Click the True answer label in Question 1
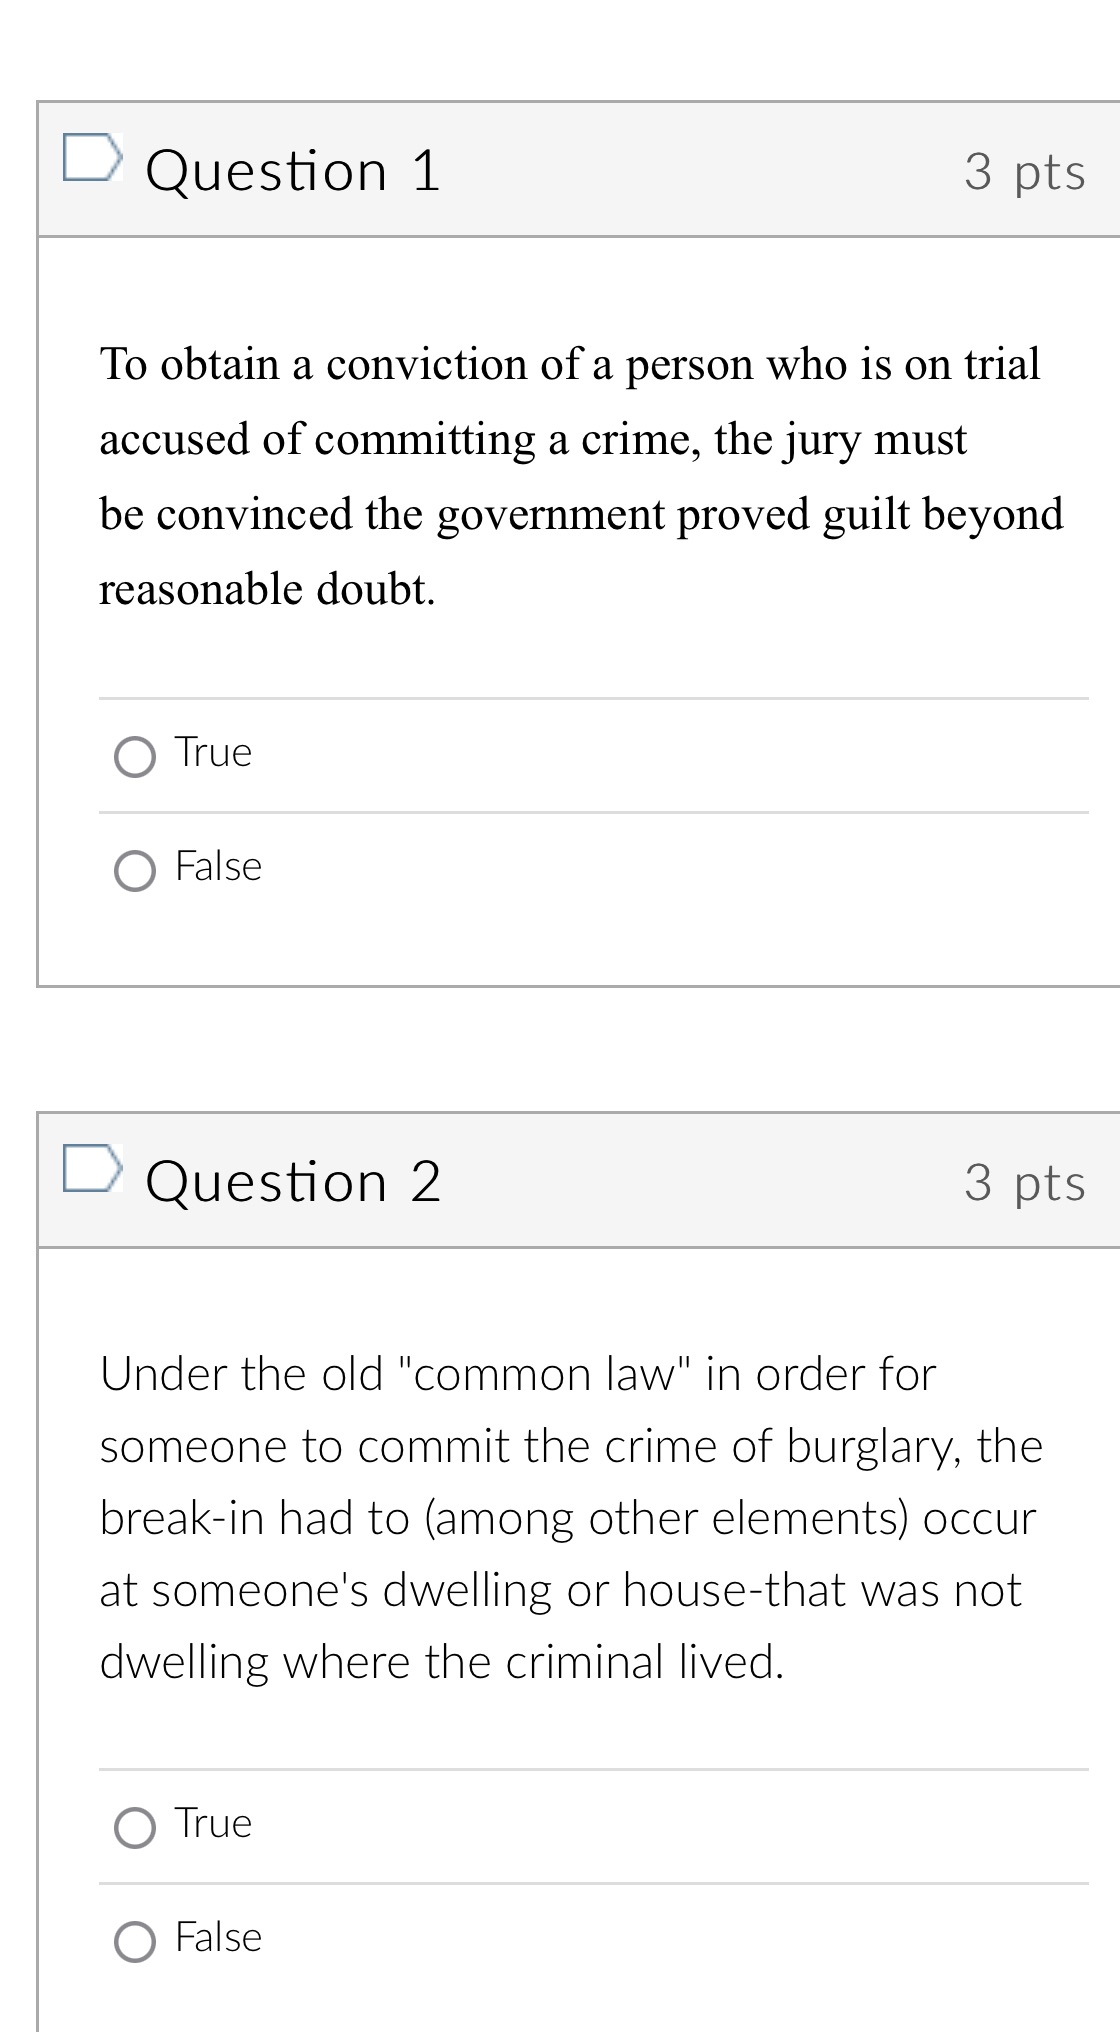This screenshot has height=2032, width=1120. point(212,753)
